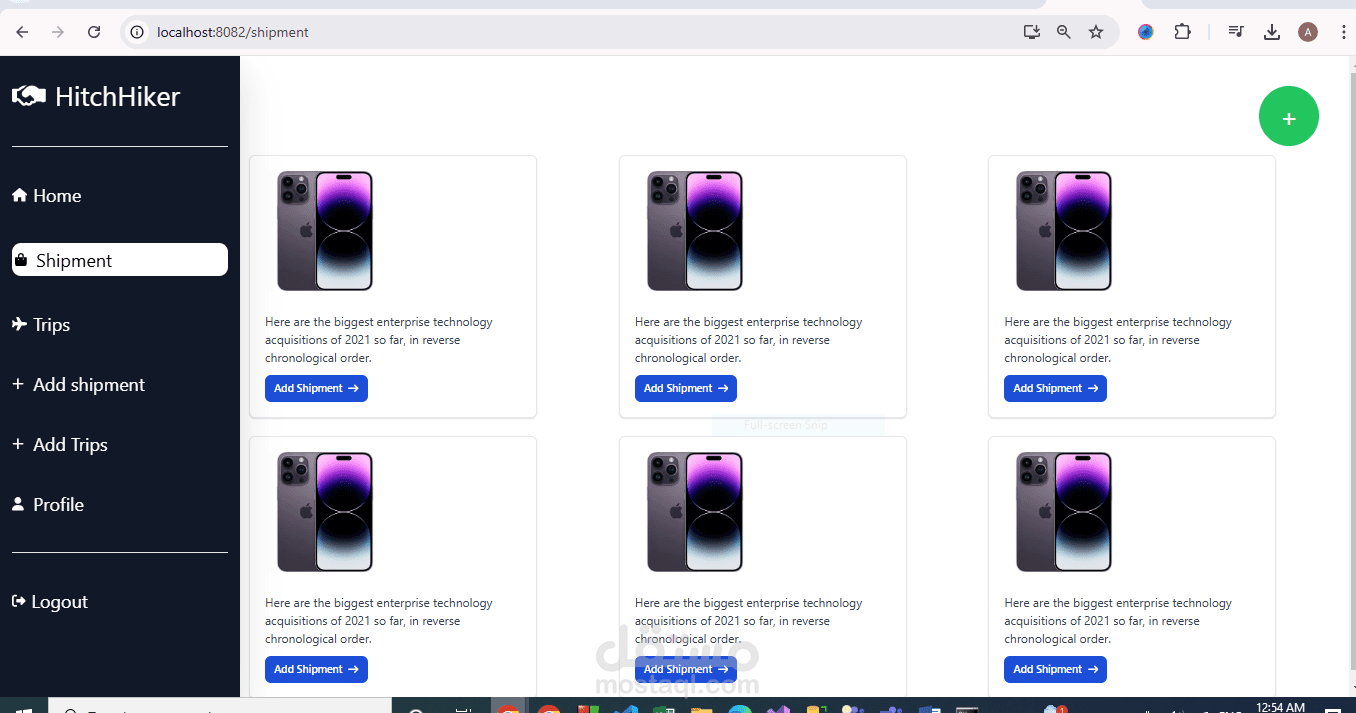Log out using the Logout link

(x=50, y=602)
